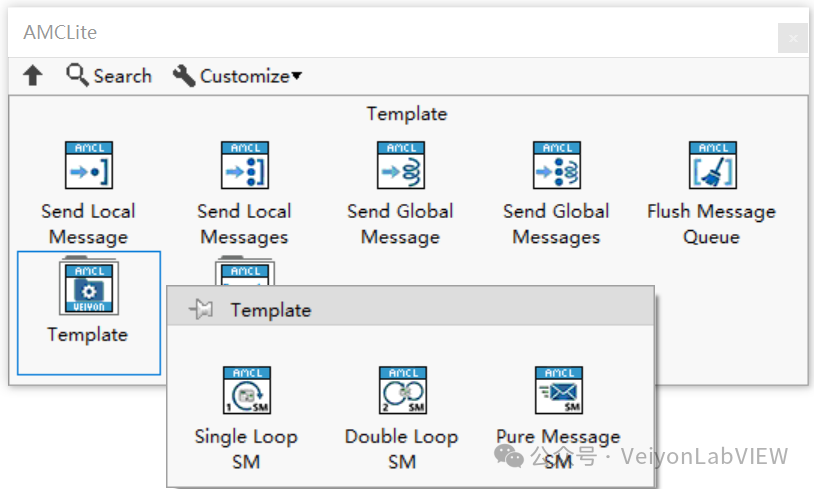The image size is (814, 489).
Task: Choose the Pure Message SM template icon
Action: 559,390
